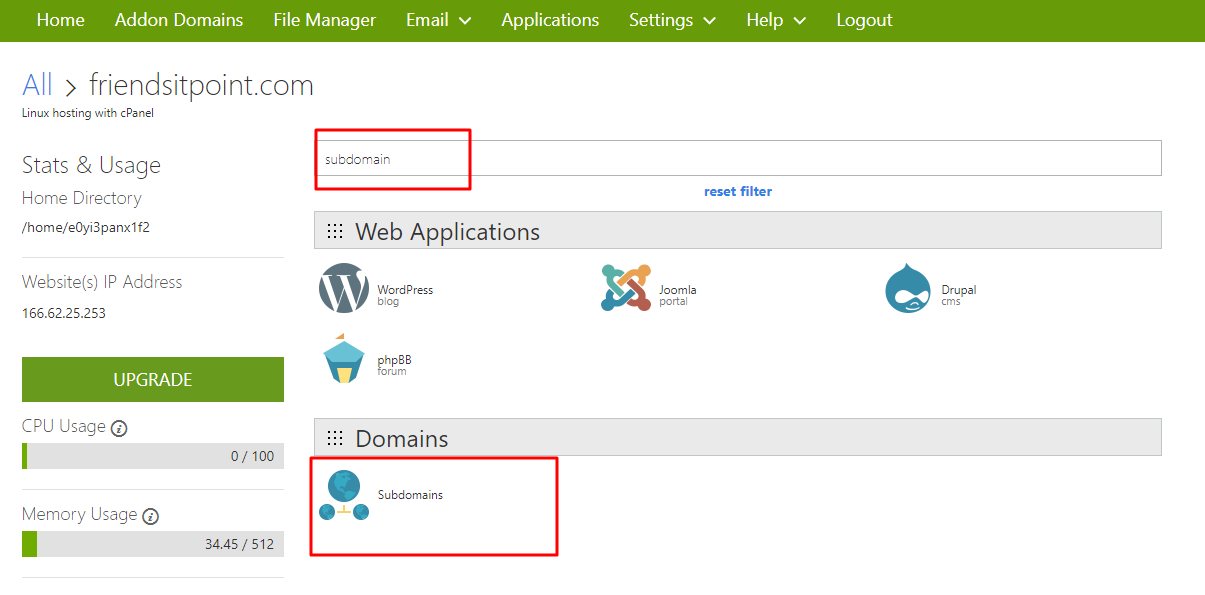Click the Joomla text label
Screen dimensions: 1205x595
(677, 290)
